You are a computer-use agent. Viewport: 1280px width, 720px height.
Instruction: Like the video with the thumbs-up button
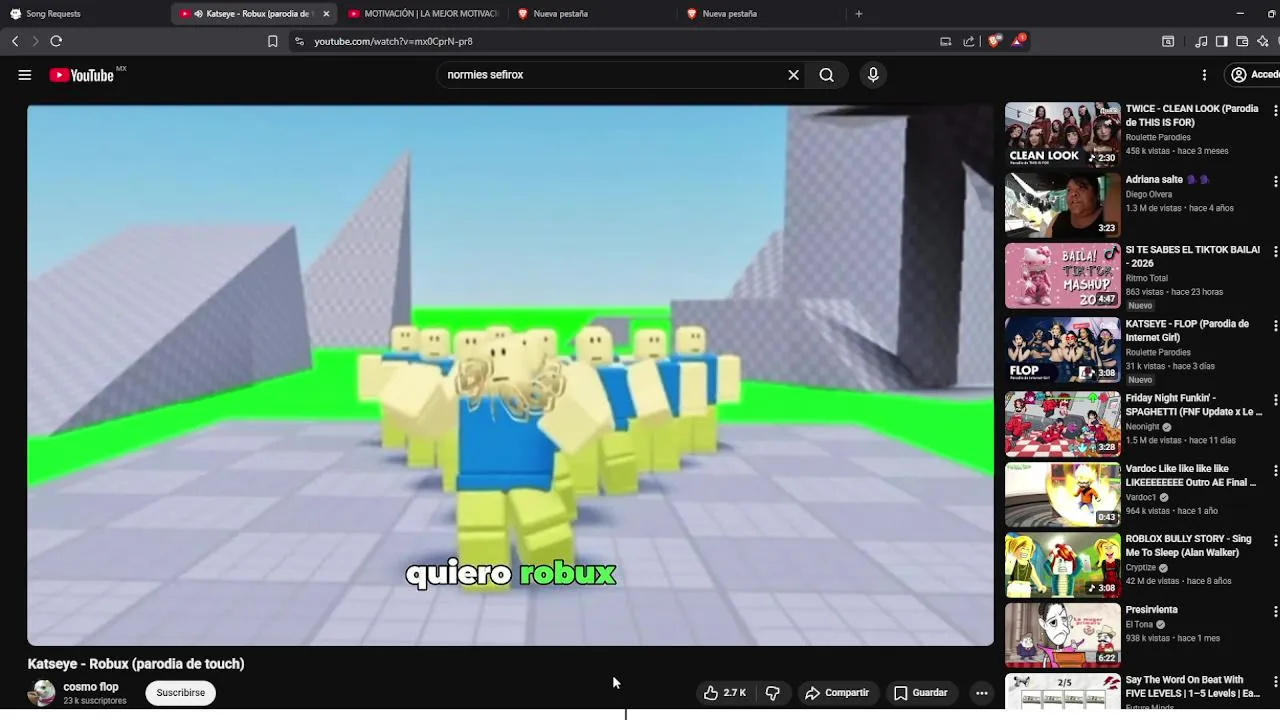[x=725, y=692]
